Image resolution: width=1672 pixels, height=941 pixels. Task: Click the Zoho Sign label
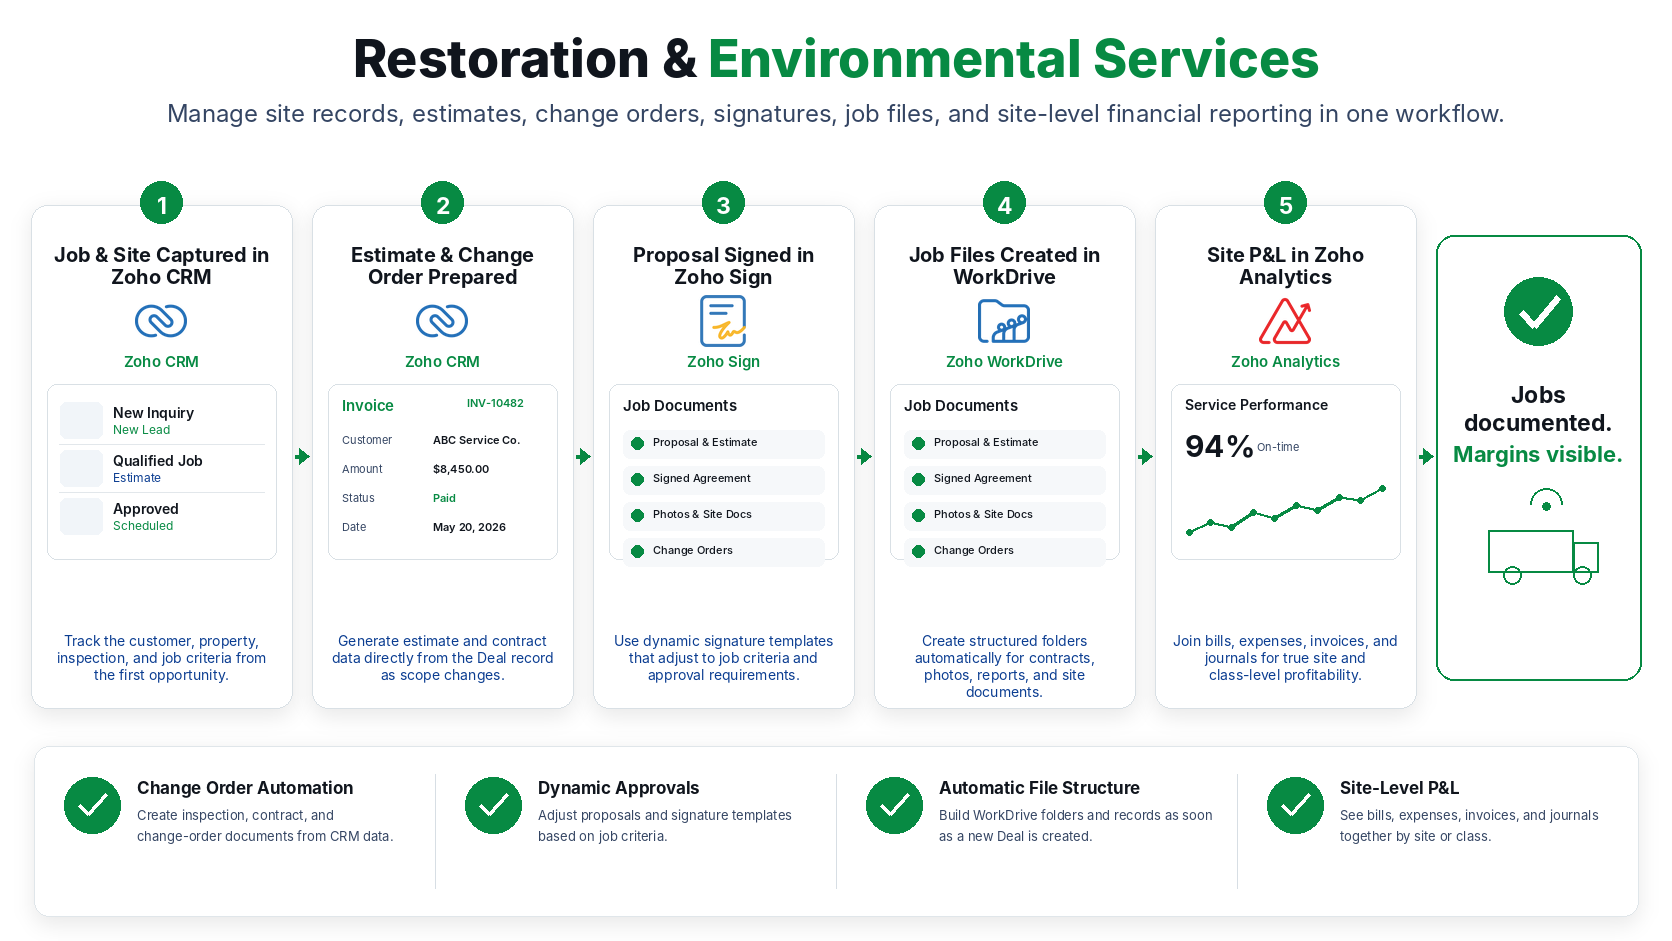pos(723,362)
